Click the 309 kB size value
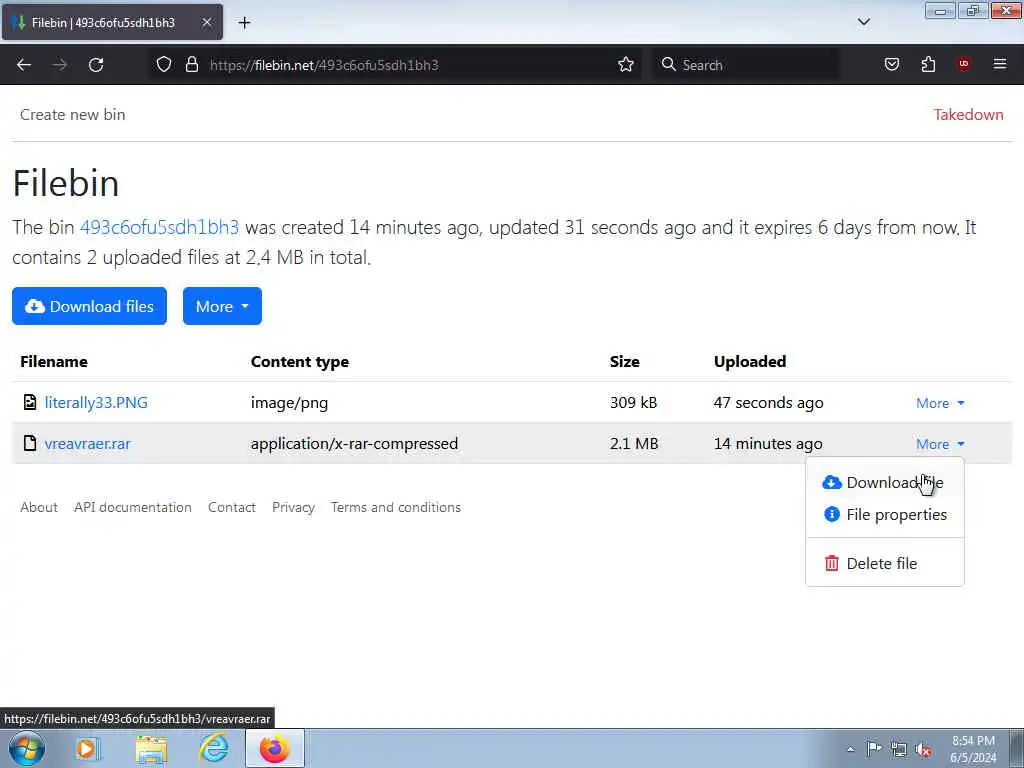Image resolution: width=1024 pixels, height=768 pixels. click(x=633, y=402)
